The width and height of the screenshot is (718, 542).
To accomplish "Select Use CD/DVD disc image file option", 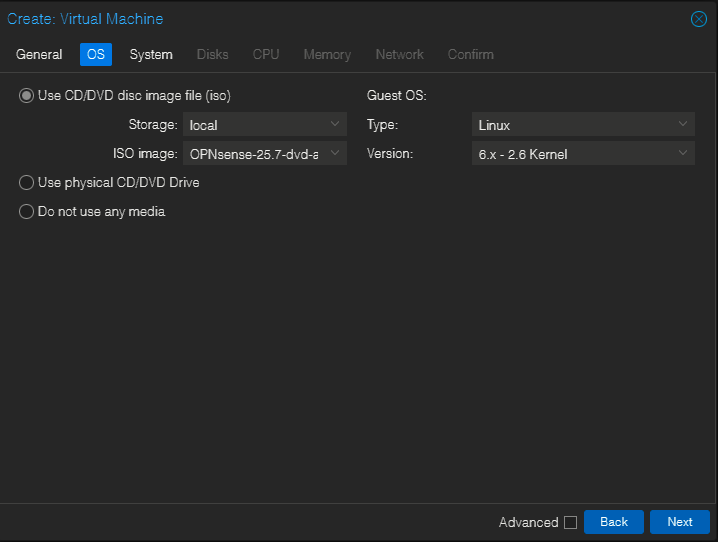I will click(26, 96).
